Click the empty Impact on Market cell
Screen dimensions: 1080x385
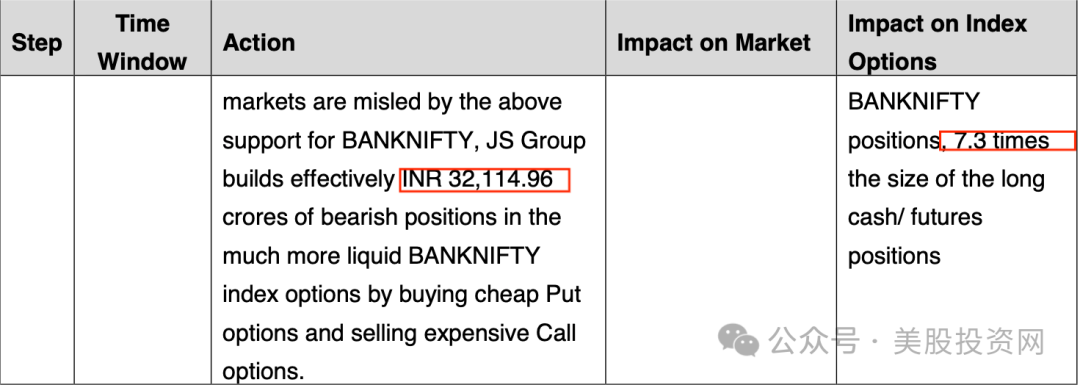[x=721, y=229]
